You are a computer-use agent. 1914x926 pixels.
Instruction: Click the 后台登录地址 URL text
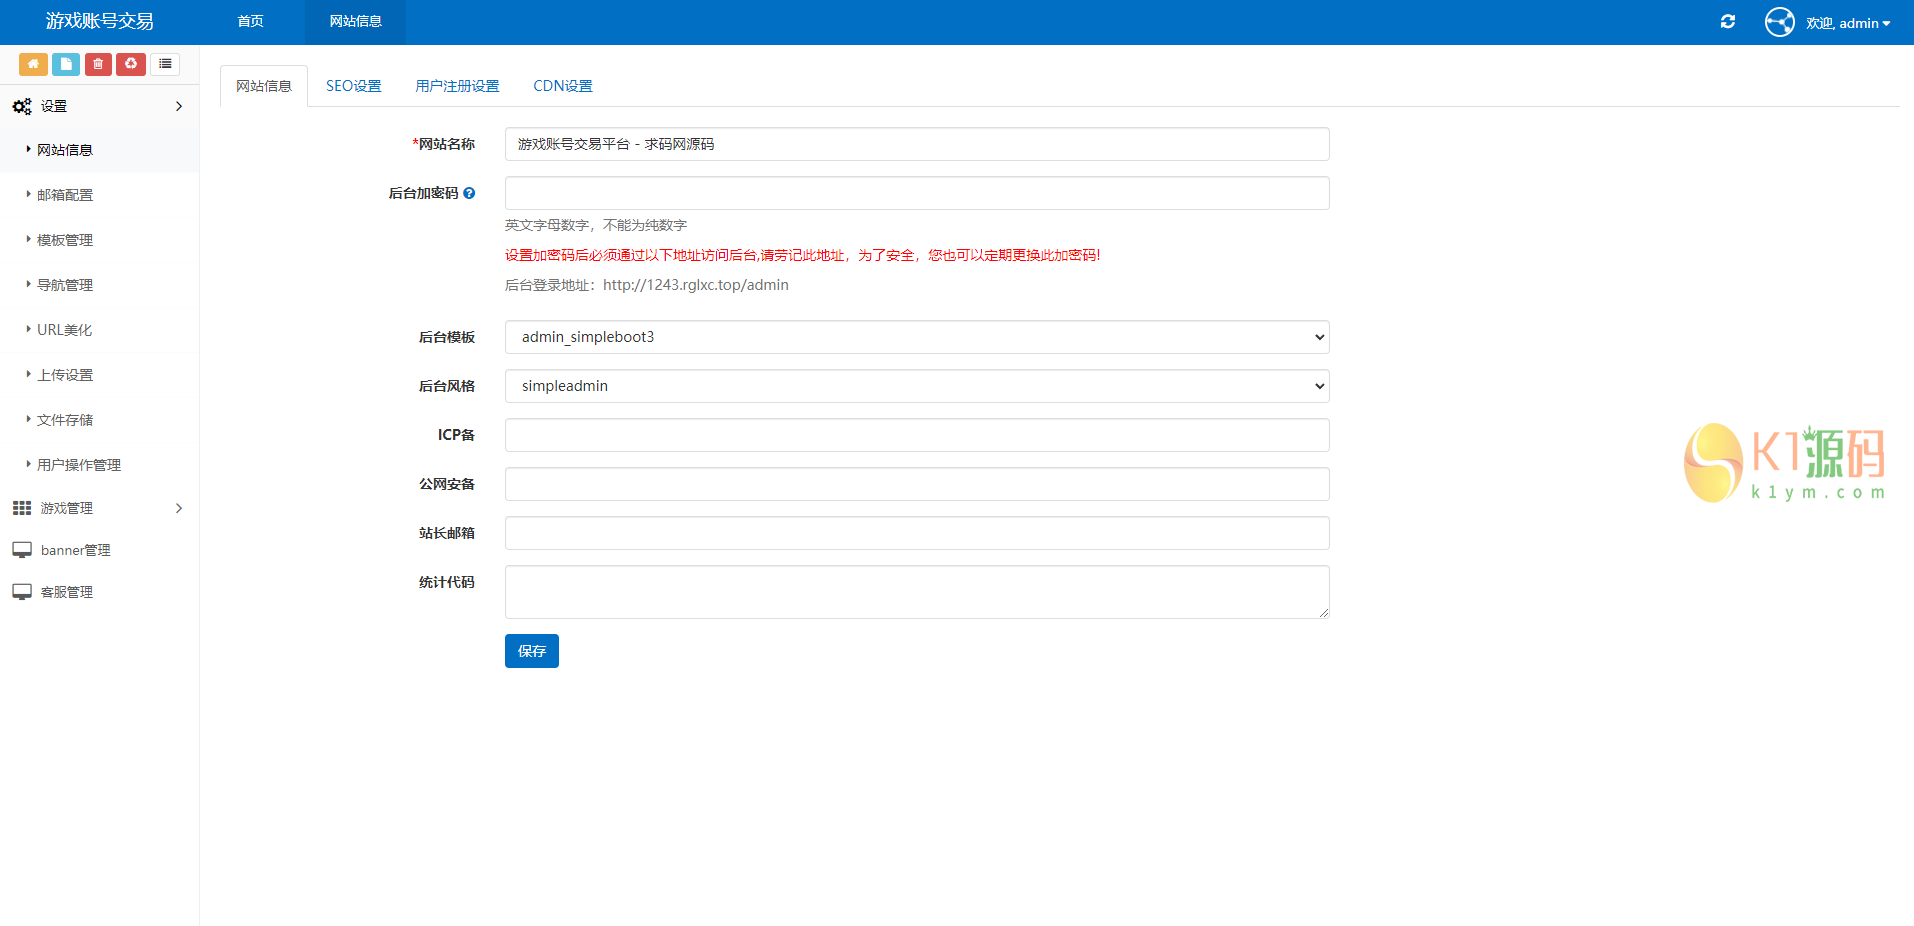point(696,285)
